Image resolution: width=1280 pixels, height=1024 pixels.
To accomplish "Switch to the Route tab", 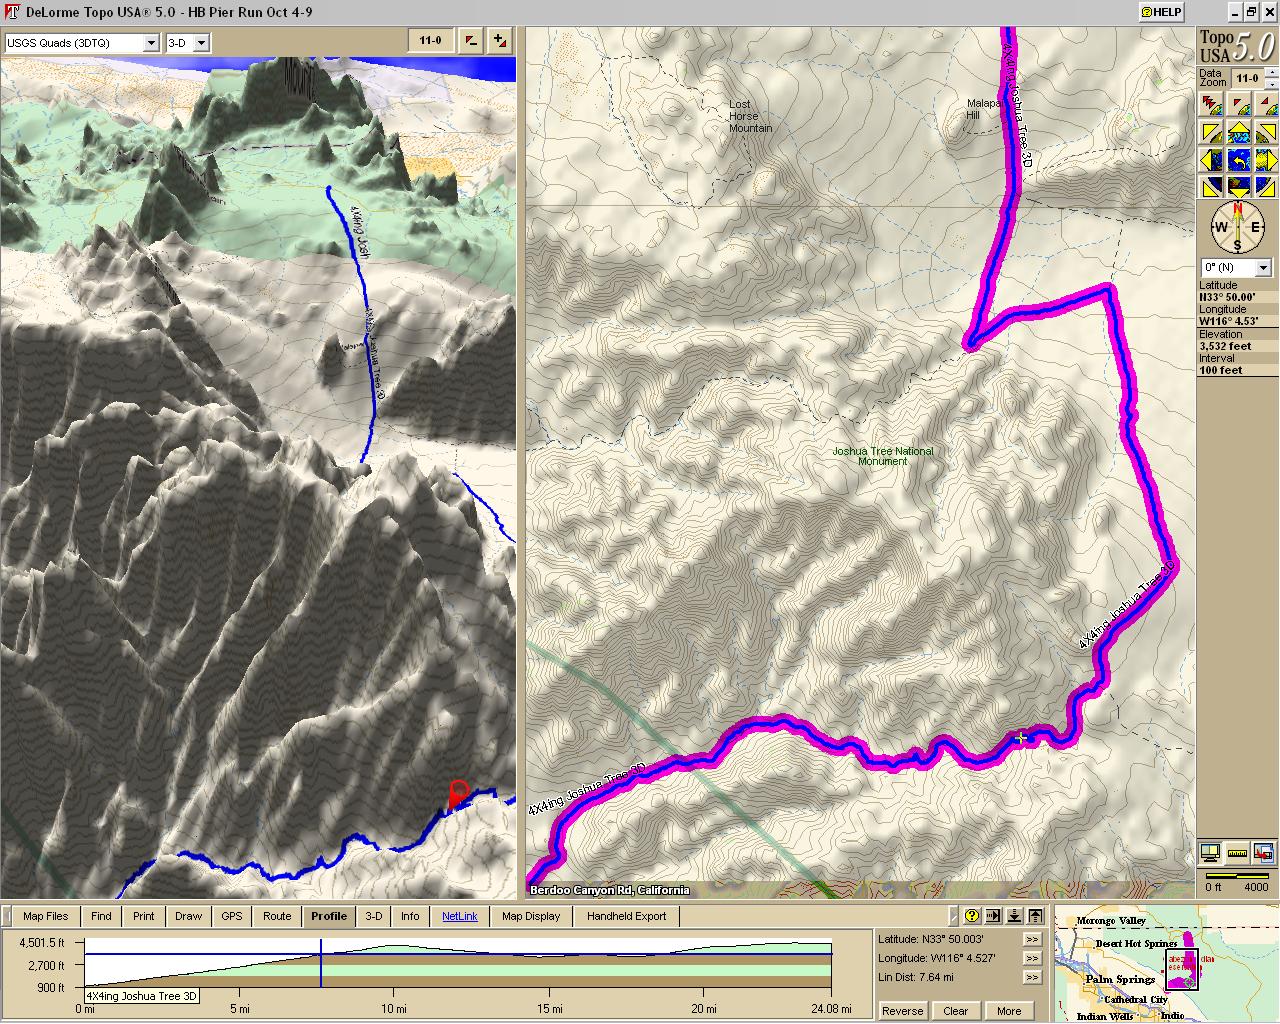I will pos(277,916).
